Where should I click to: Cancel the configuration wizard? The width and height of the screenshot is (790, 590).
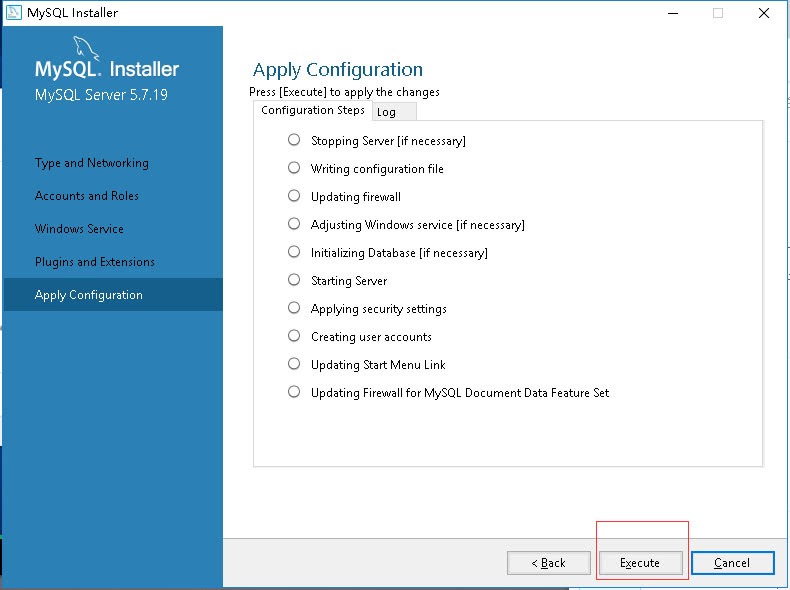coord(732,563)
